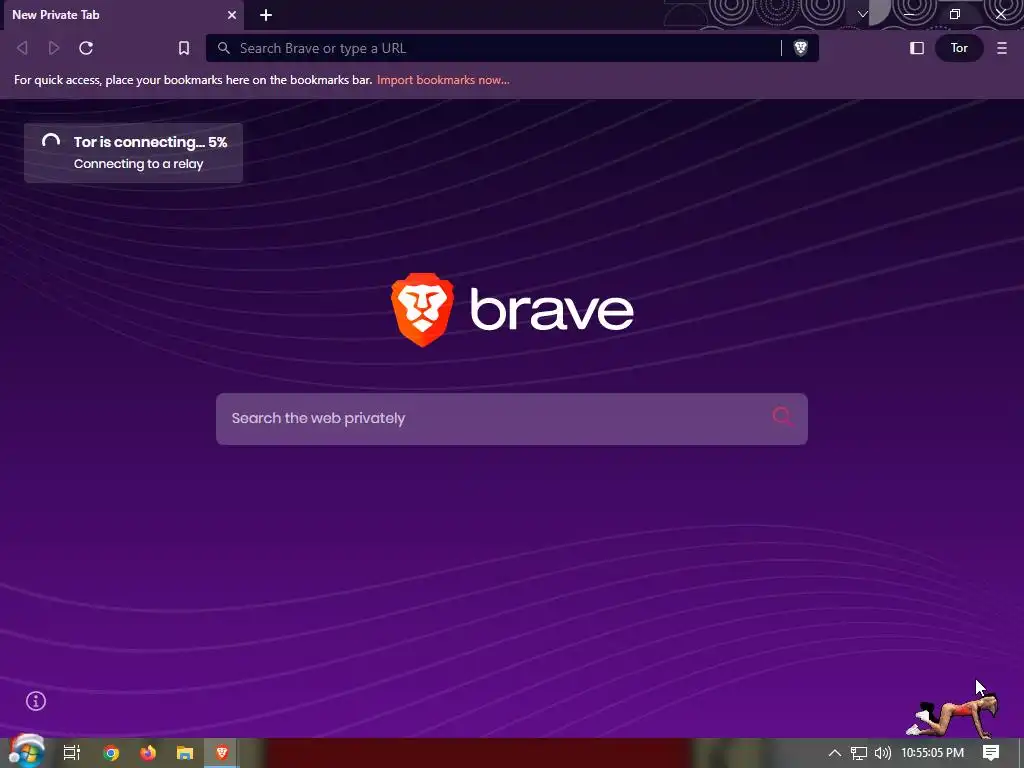Open the network status tray icon
The width and height of the screenshot is (1024, 768).
pos(859,753)
